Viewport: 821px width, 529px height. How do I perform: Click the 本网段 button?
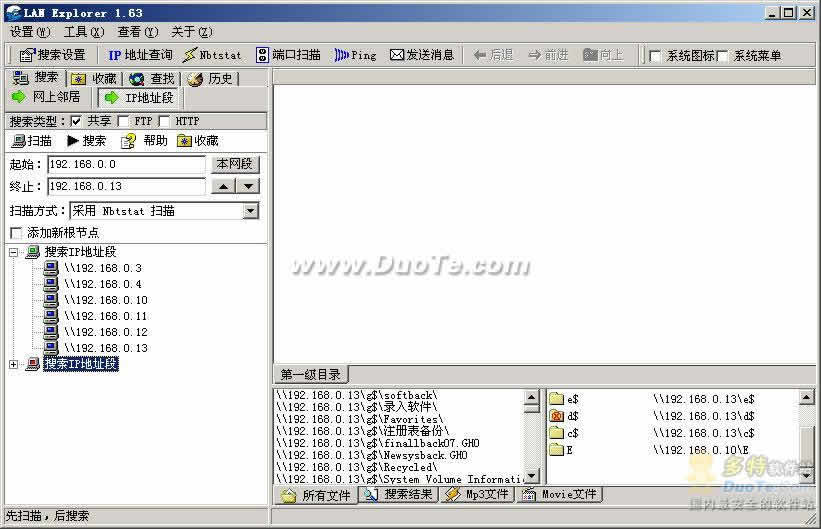(235, 164)
